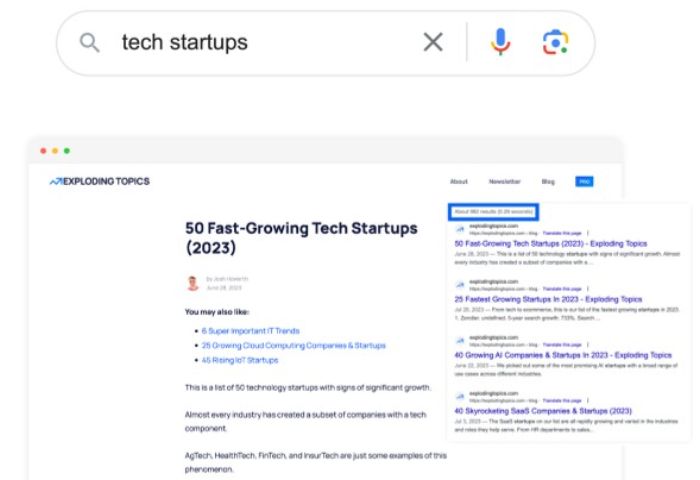The height and width of the screenshot is (480, 700).
Task: Open the Newsletter nav item
Action: (504, 181)
